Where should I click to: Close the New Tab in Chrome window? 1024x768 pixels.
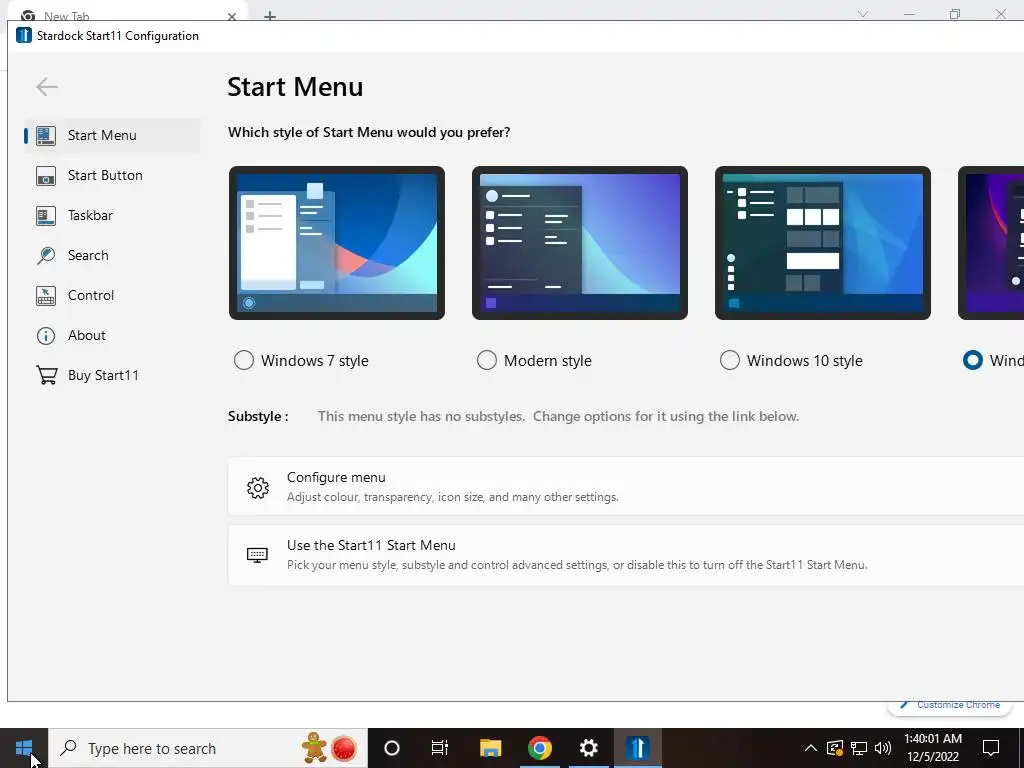pyautogui.click(x=232, y=16)
